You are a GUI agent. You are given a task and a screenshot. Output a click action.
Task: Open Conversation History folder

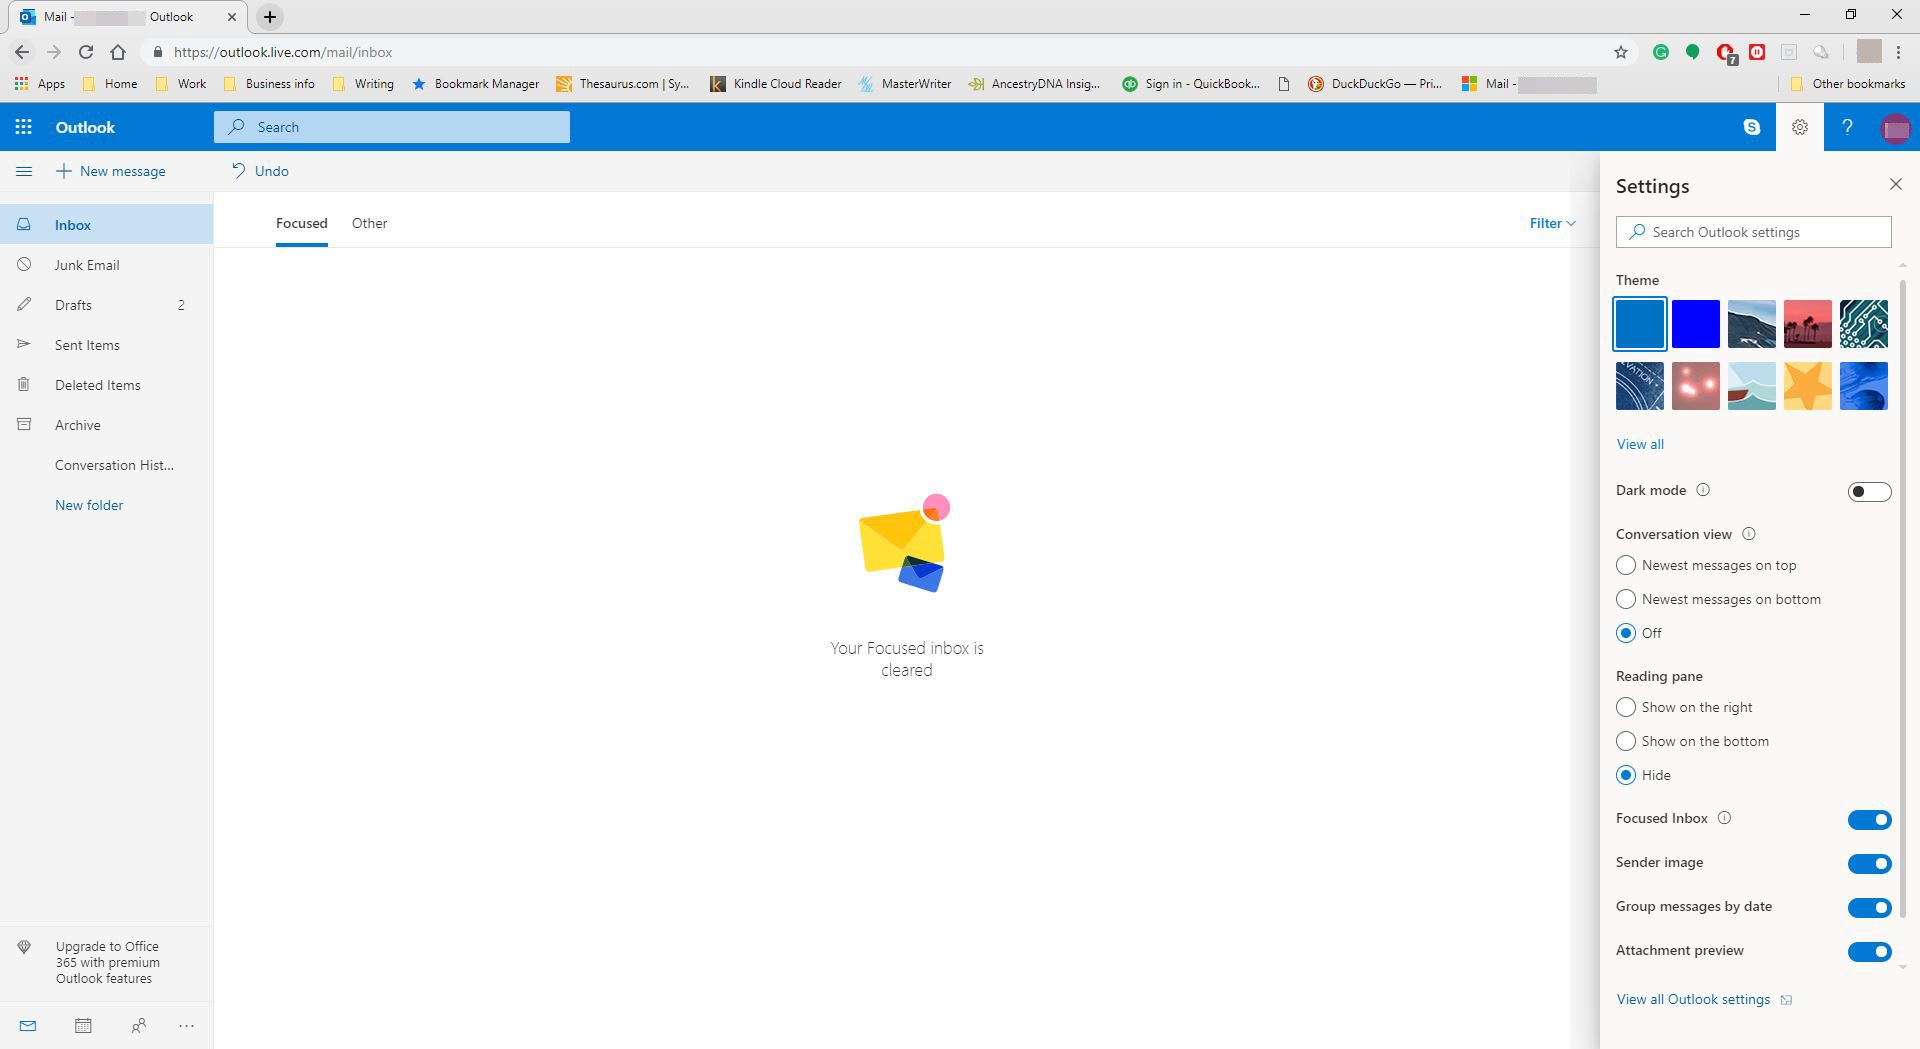coord(106,465)
